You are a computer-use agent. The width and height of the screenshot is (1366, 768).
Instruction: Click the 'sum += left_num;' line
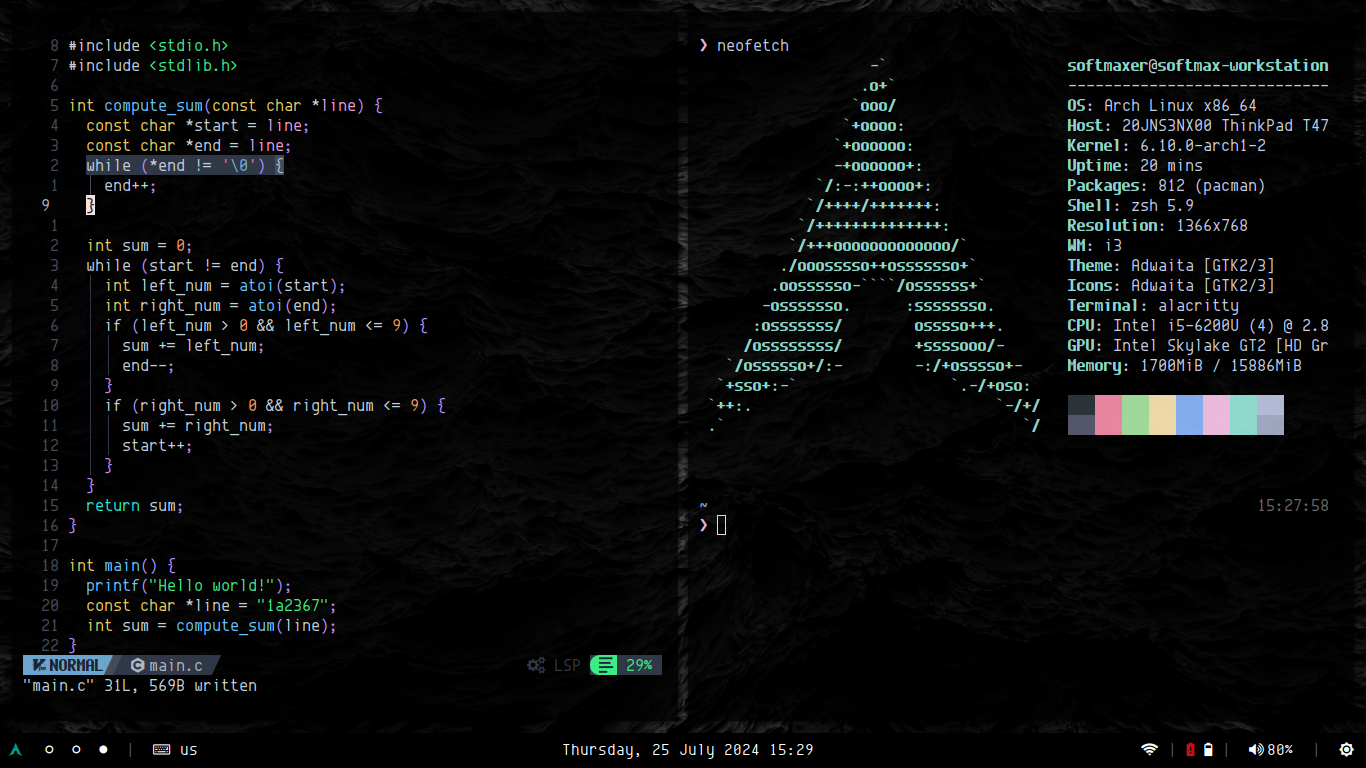(194, 345)
